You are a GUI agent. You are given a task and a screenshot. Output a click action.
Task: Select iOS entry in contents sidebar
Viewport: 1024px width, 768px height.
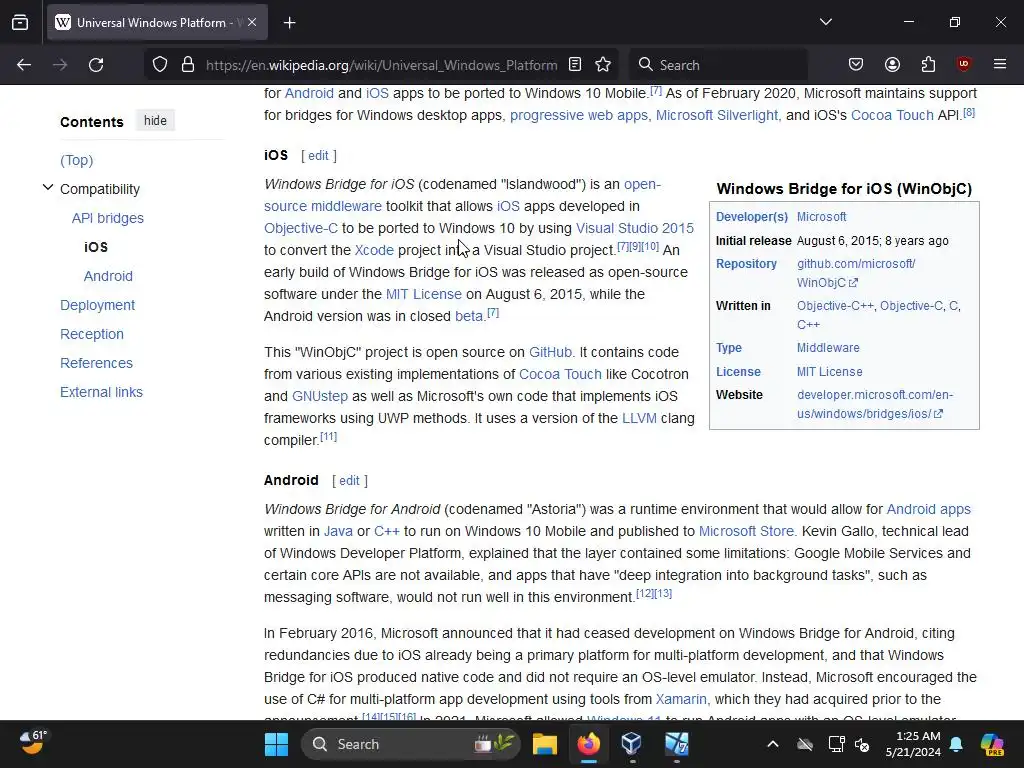tap(96, 247)
